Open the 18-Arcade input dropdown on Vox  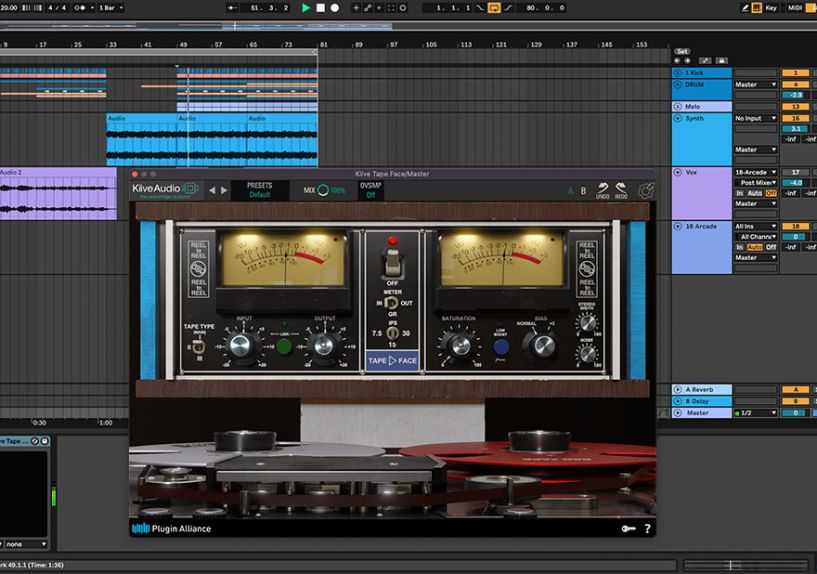click(756, 172)
